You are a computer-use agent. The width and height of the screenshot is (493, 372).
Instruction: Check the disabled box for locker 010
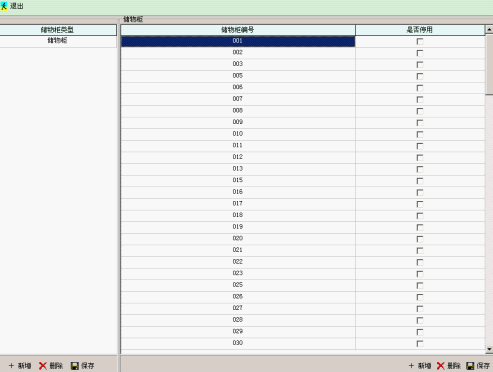(420, 134)
